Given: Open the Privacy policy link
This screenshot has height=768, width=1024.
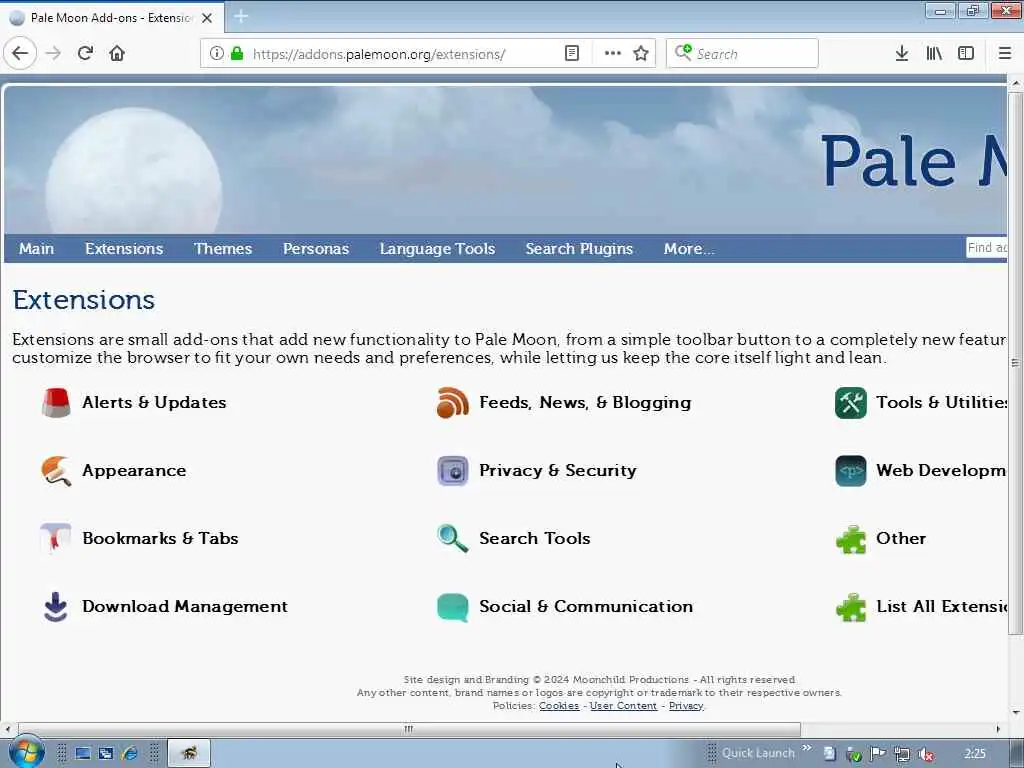Looking at the screenshot, I should pos(686,706).
